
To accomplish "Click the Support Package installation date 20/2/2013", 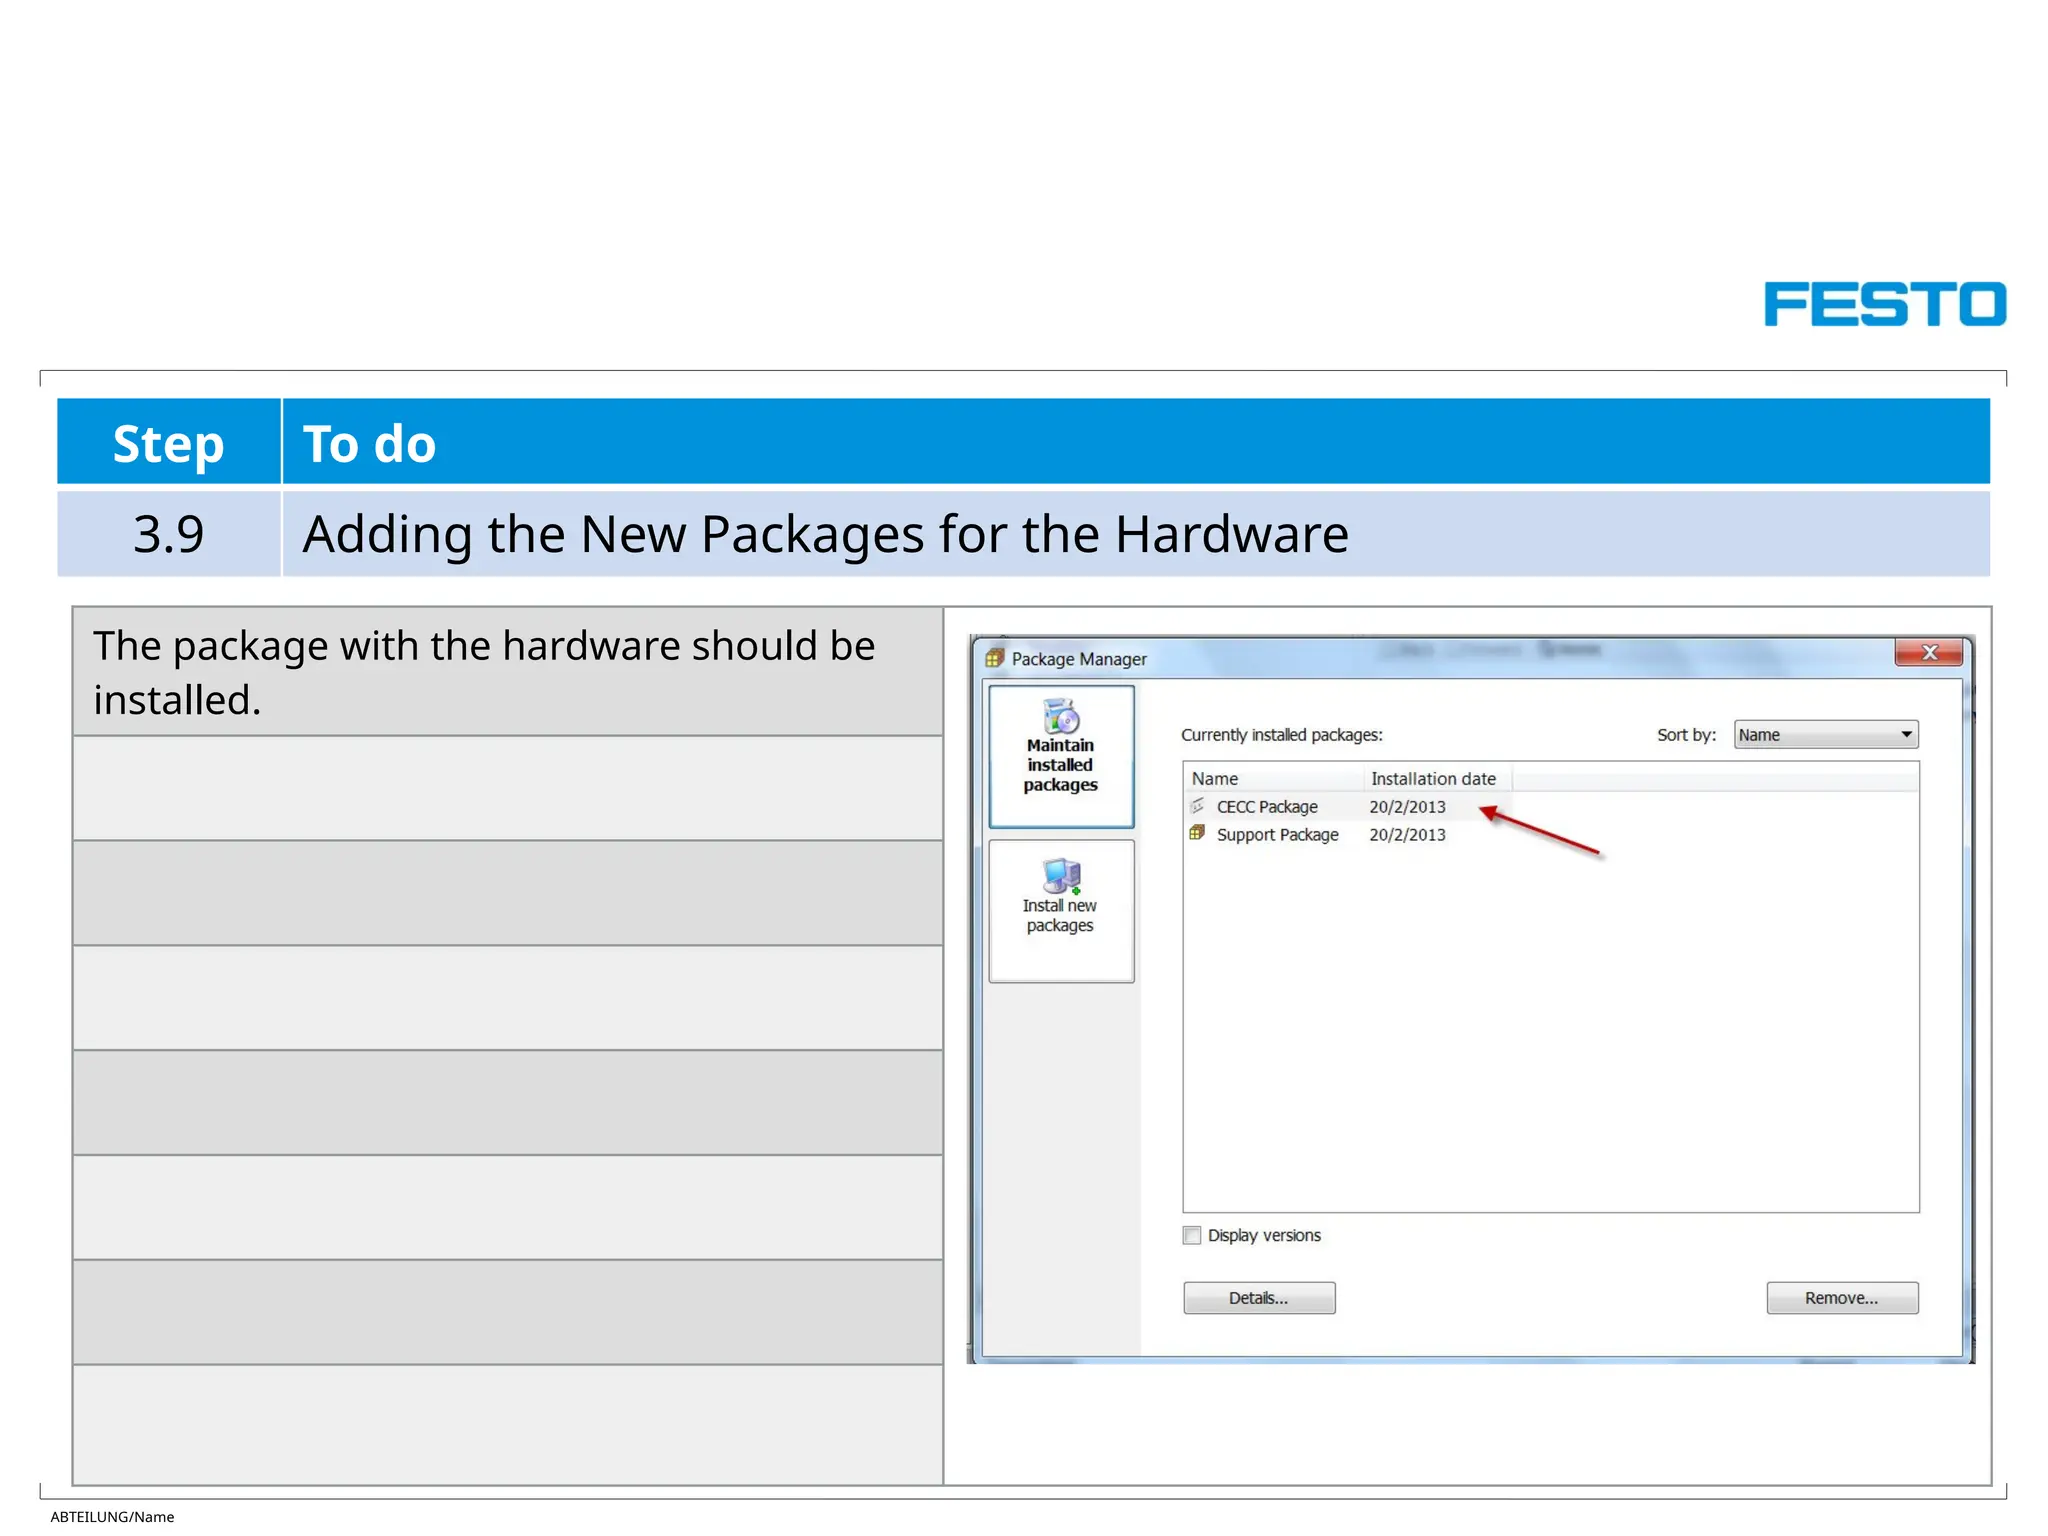I will [1407, 835].
